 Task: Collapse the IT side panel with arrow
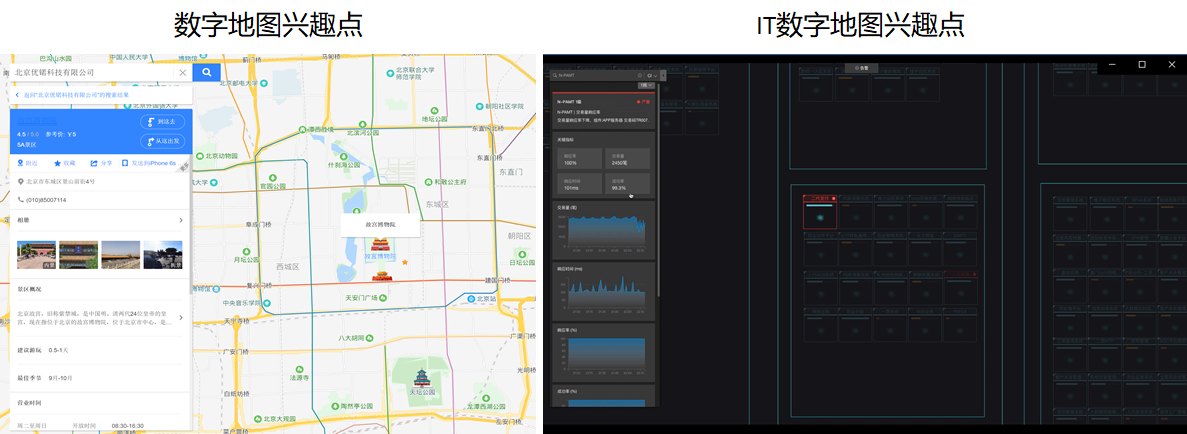(663, 76)
